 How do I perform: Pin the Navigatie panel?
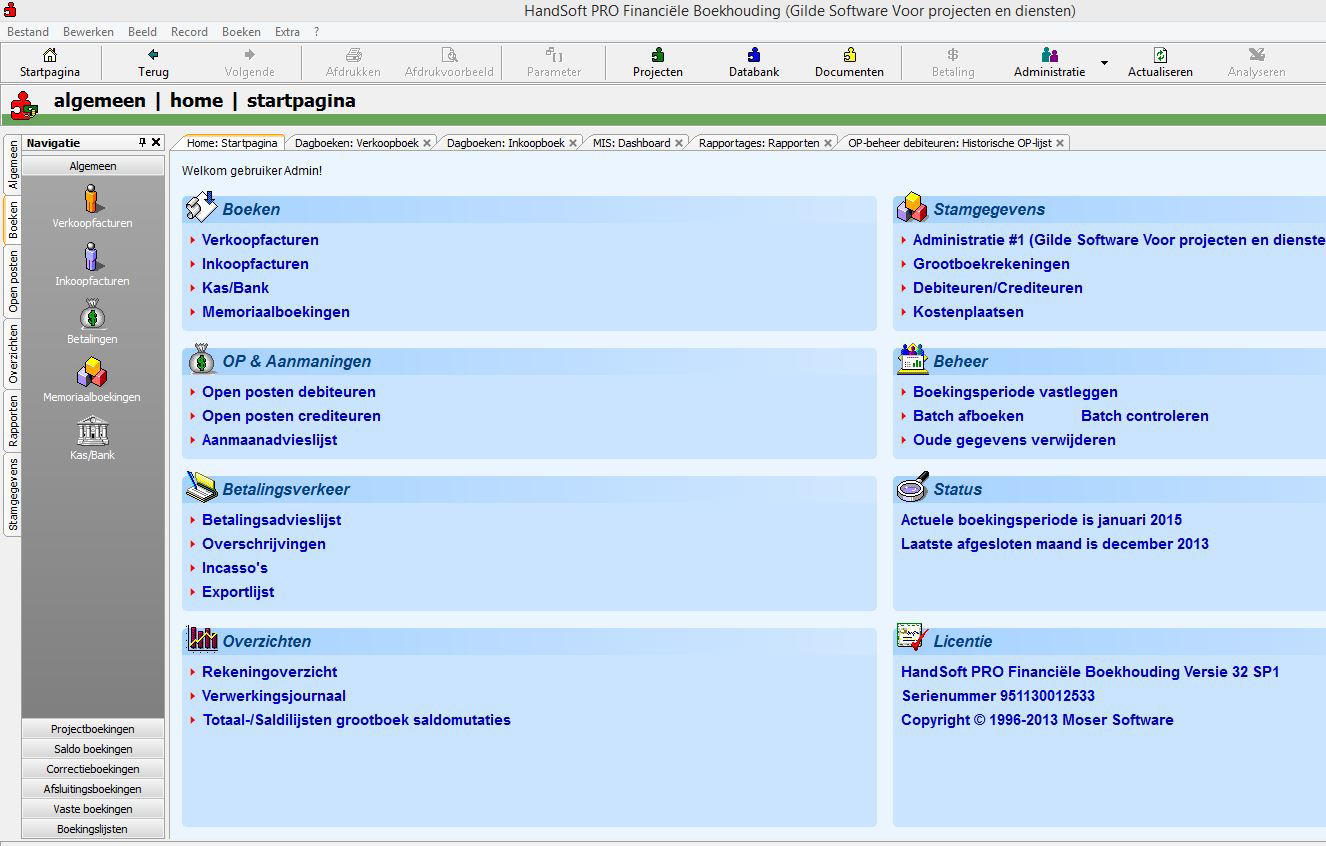142,143
